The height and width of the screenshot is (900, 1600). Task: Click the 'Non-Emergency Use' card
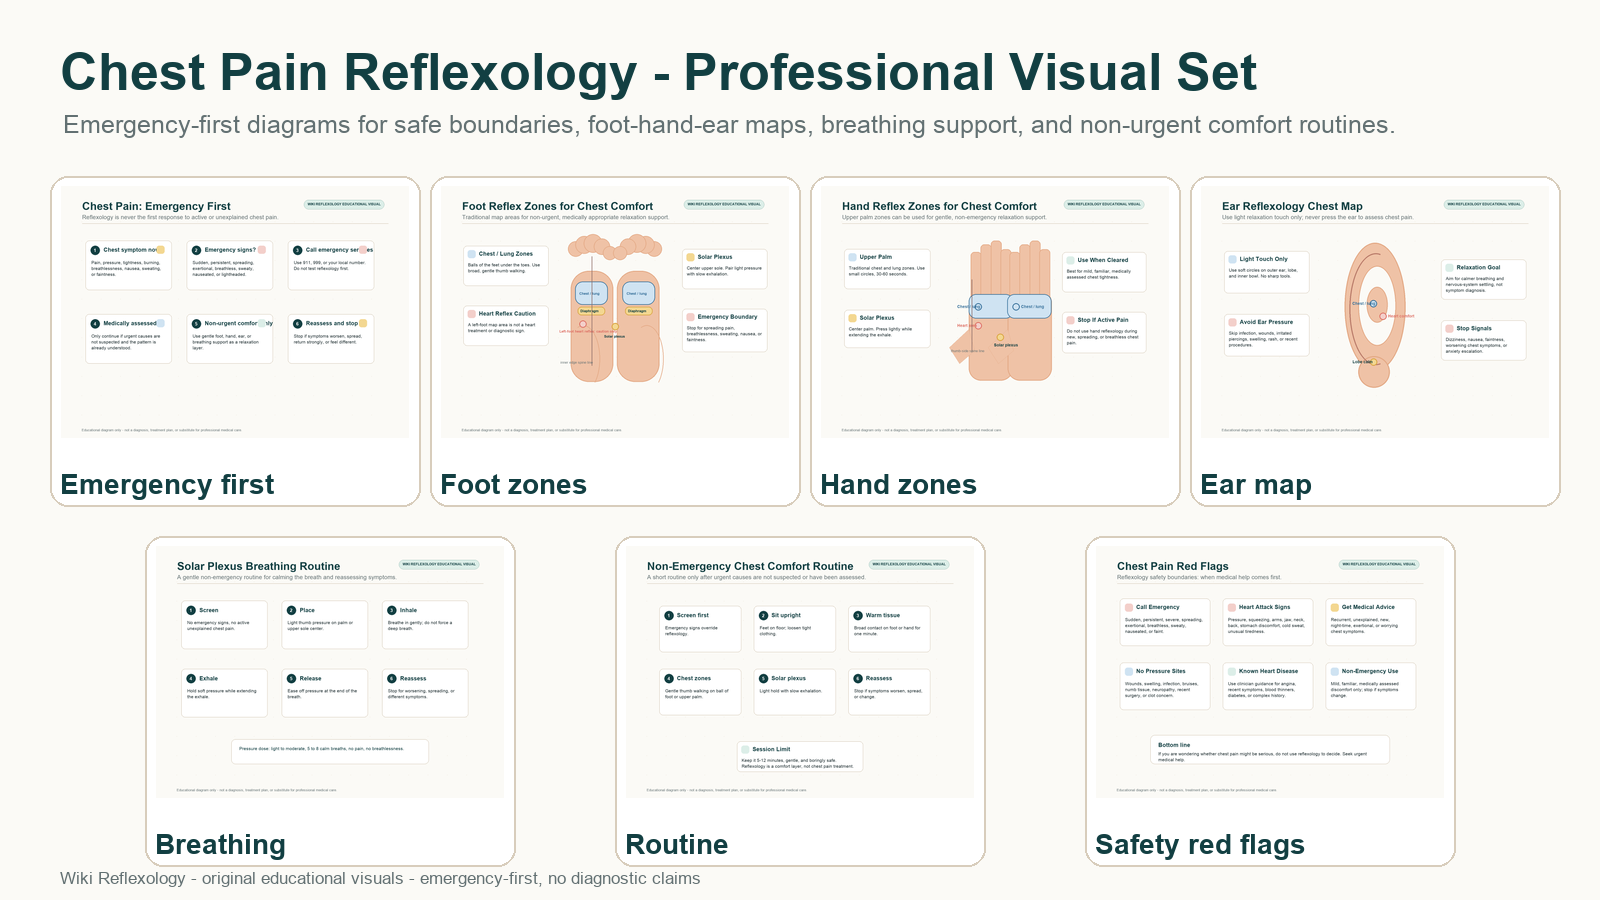pyautogui.click(x=1370, y=686)
